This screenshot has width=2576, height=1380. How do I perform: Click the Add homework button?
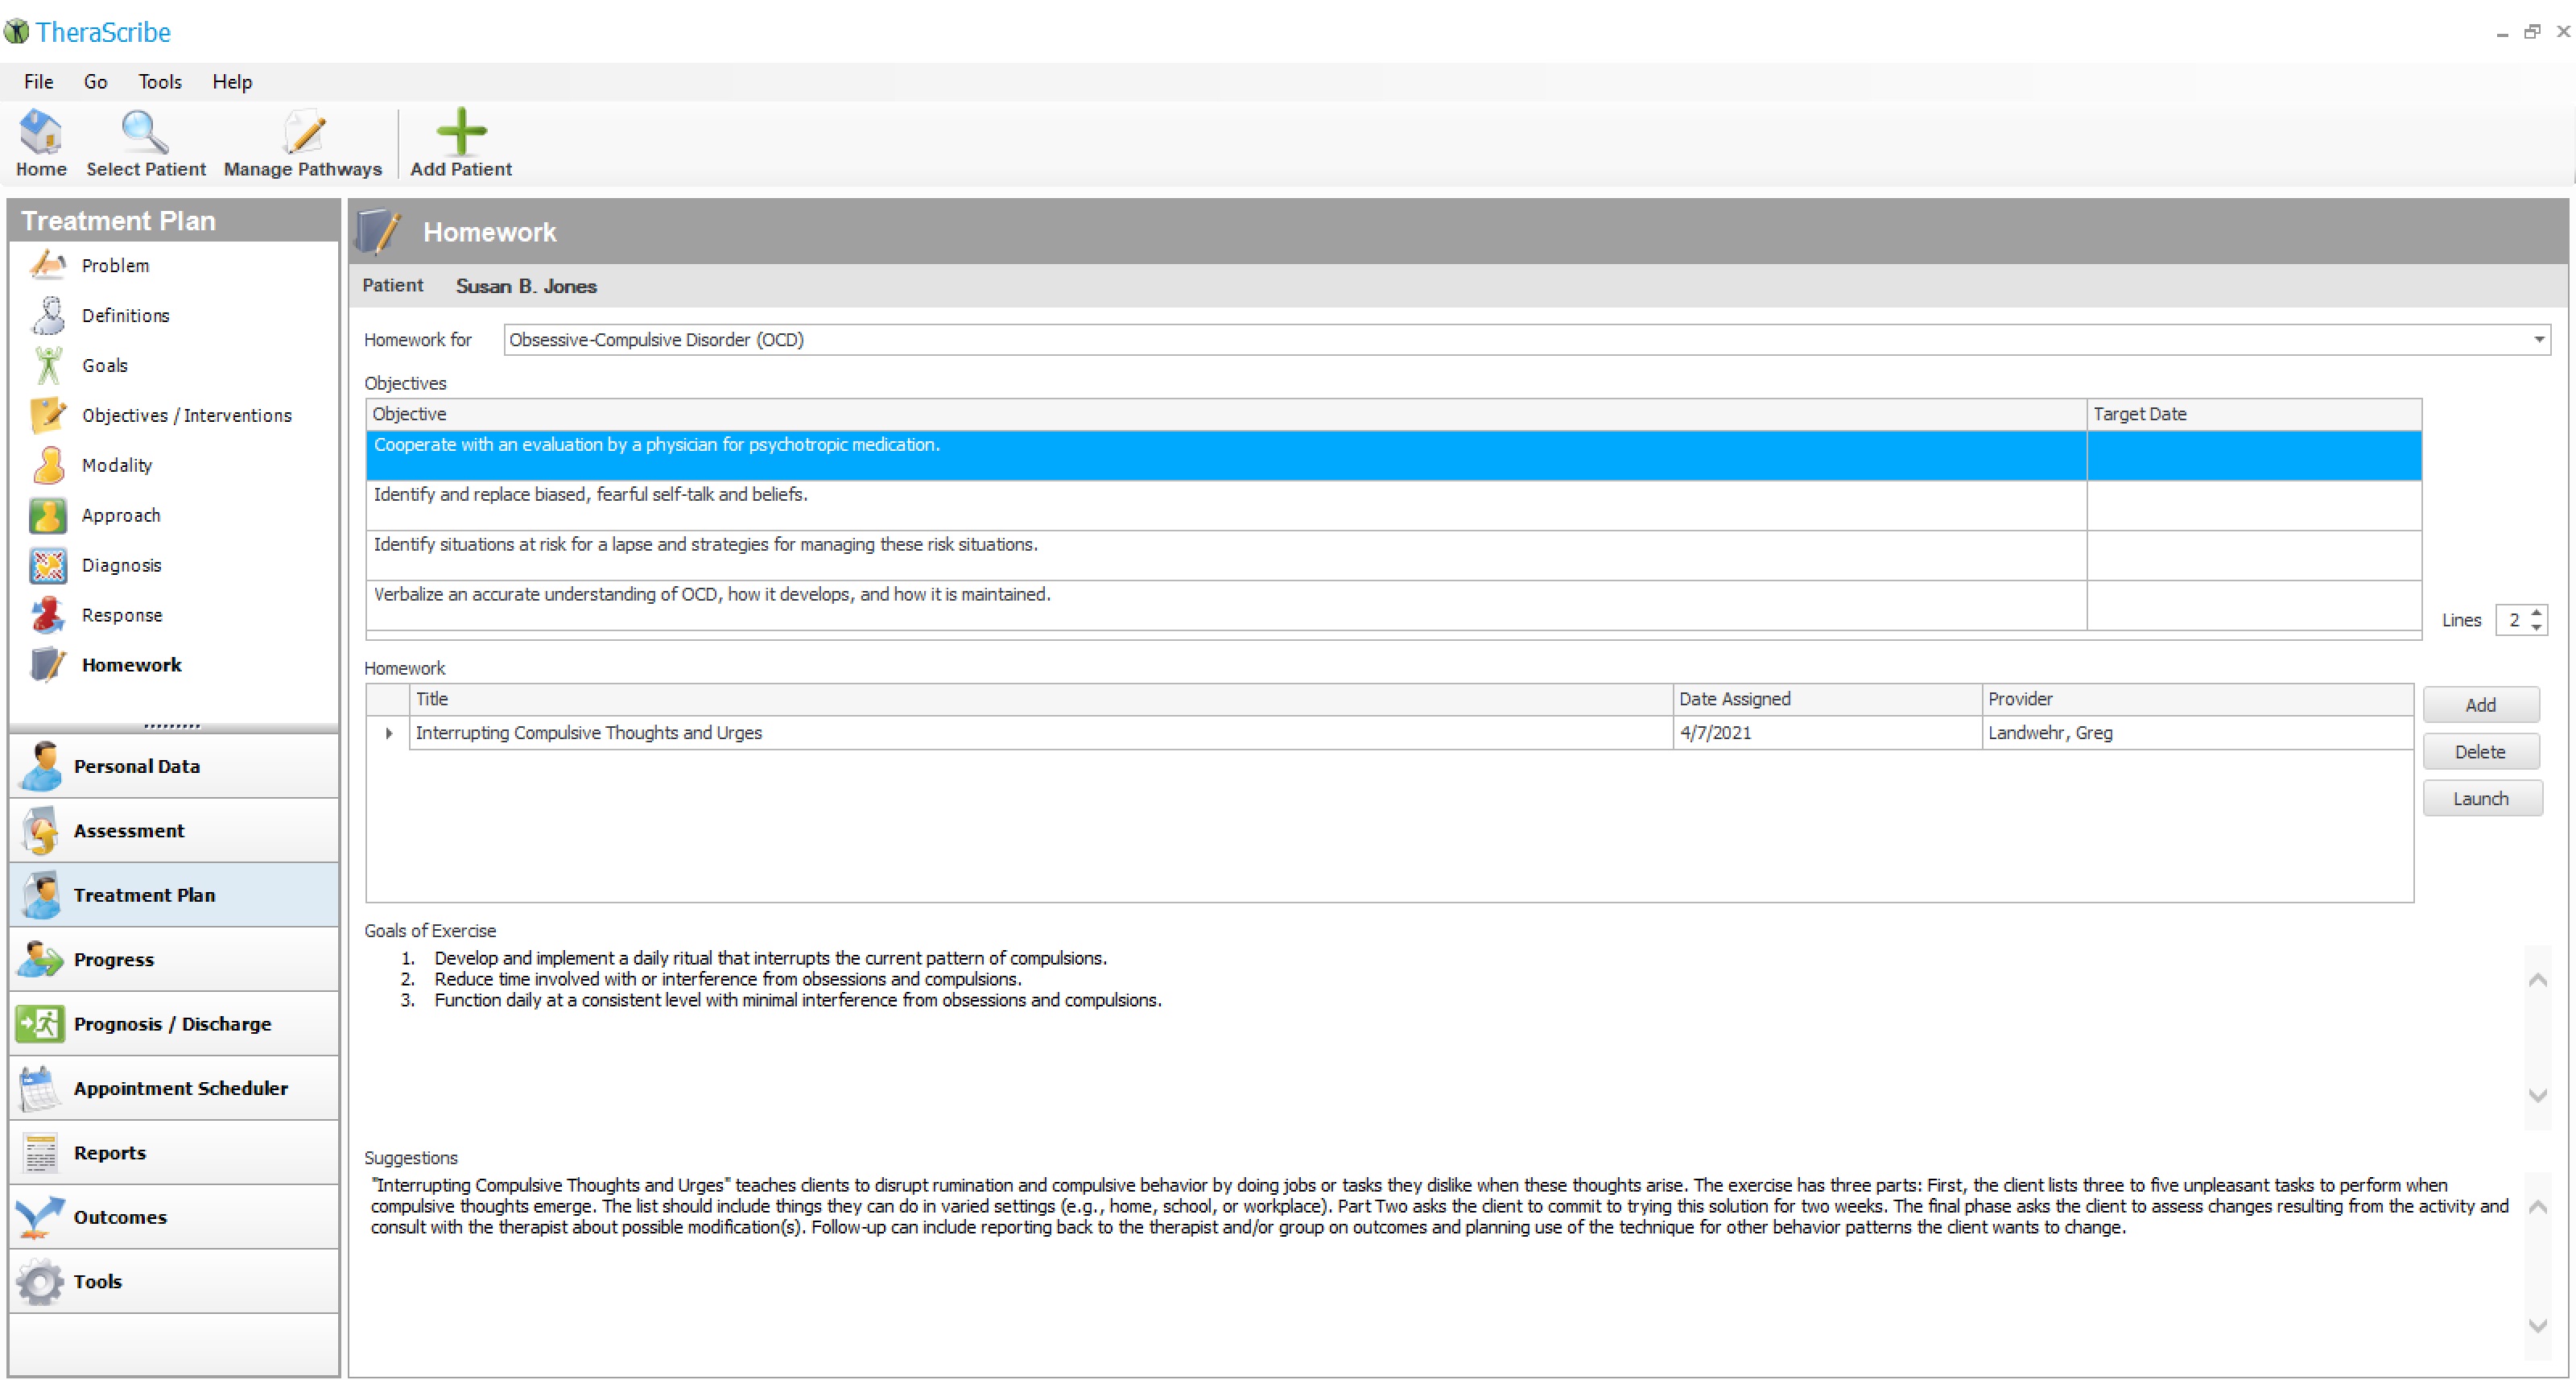tap(2480, 706)
